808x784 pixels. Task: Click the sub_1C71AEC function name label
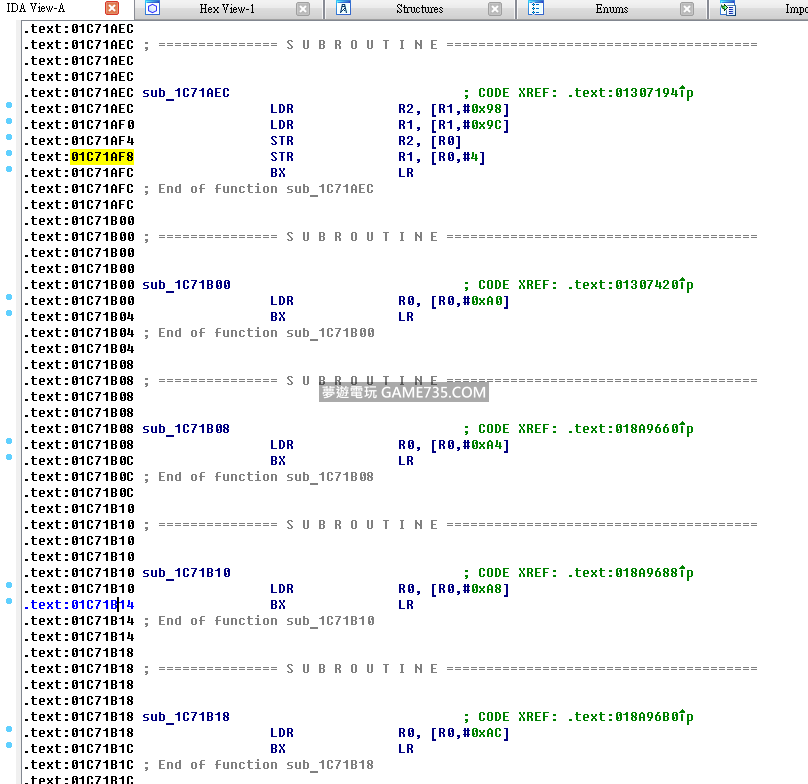point(186,93)
